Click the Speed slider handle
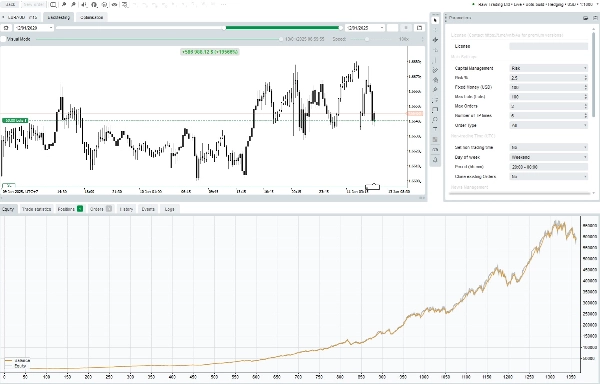This screenshot has height=384, width=600. (x=367, y=39)
